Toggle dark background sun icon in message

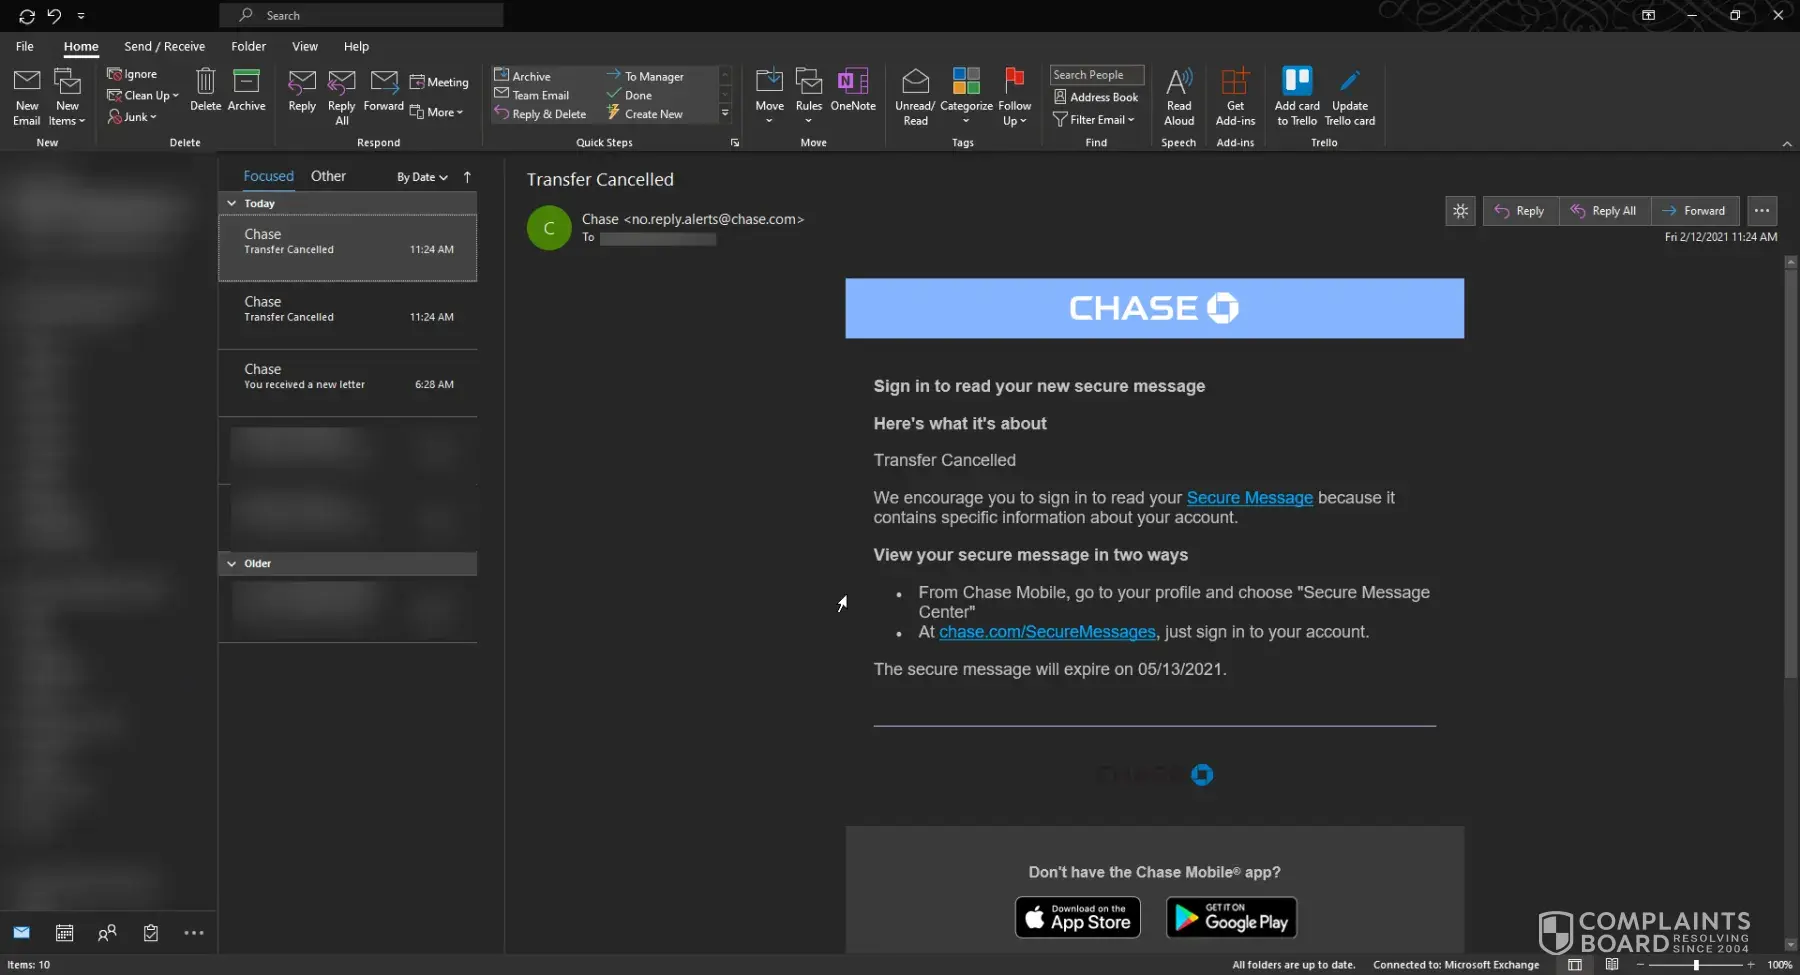coord(1460,211)
